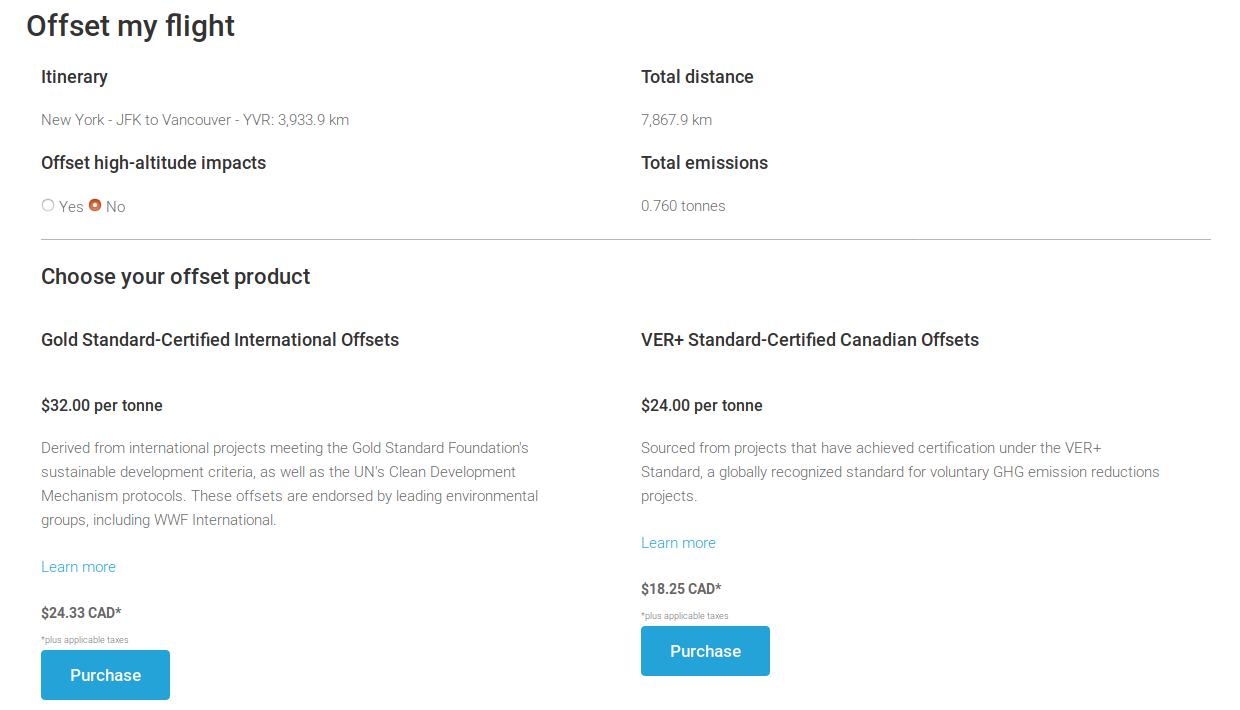
Task: Click the $32.00 per tonne rate
Action: [x=102, y=406]
